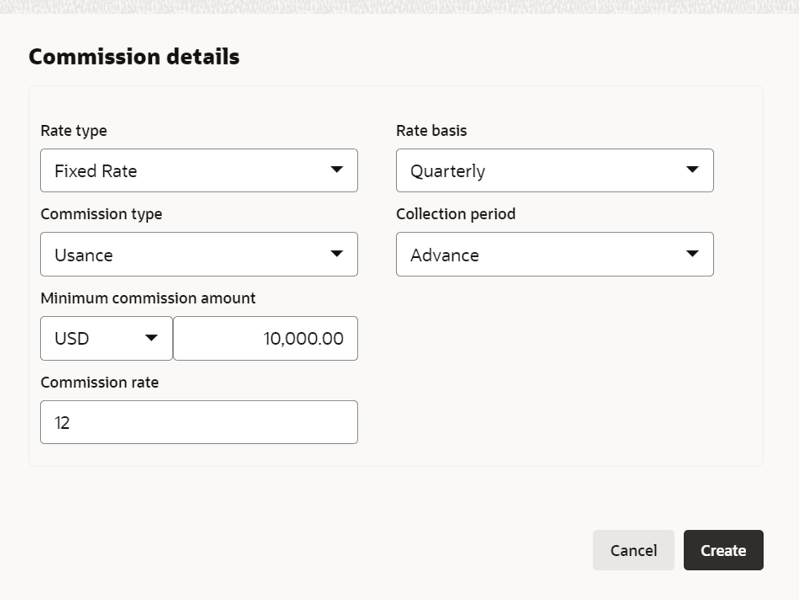Click the currency dropdown arrow beside USD
The height and width of the screenshot is (600, 801).
tap(152, 338)
